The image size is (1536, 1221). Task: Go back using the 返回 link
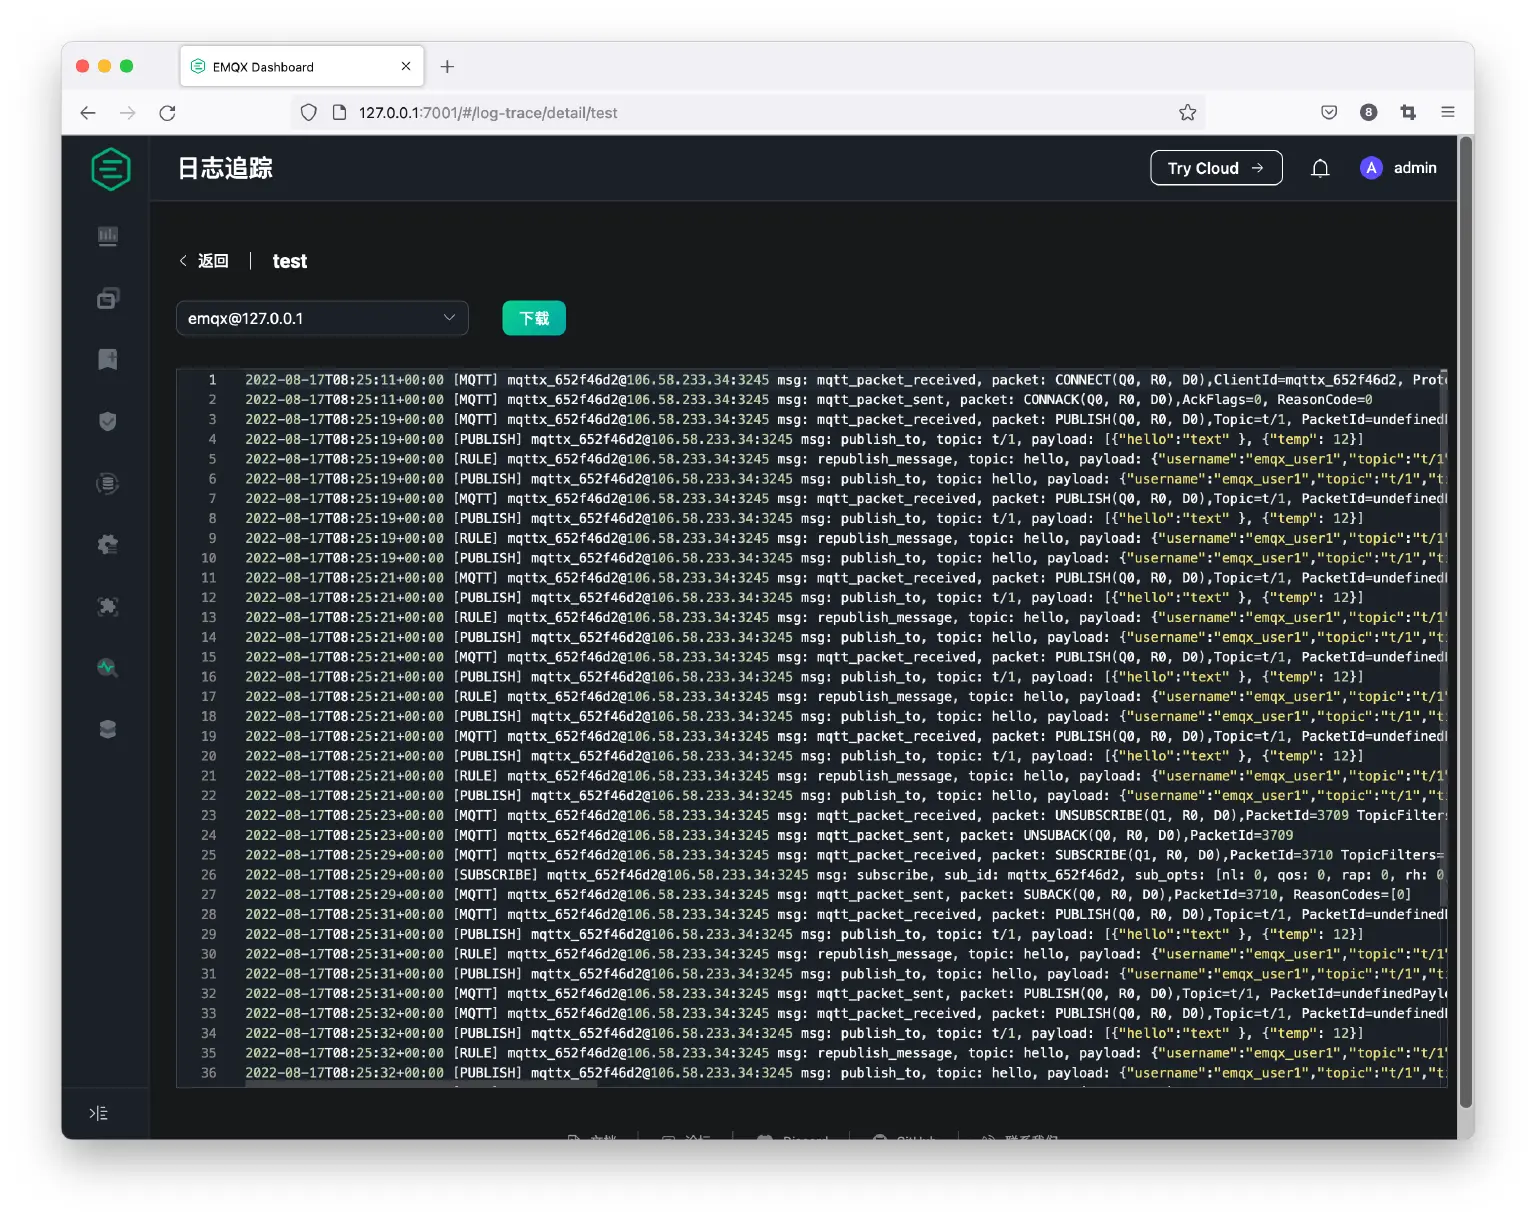pos(204,260)
